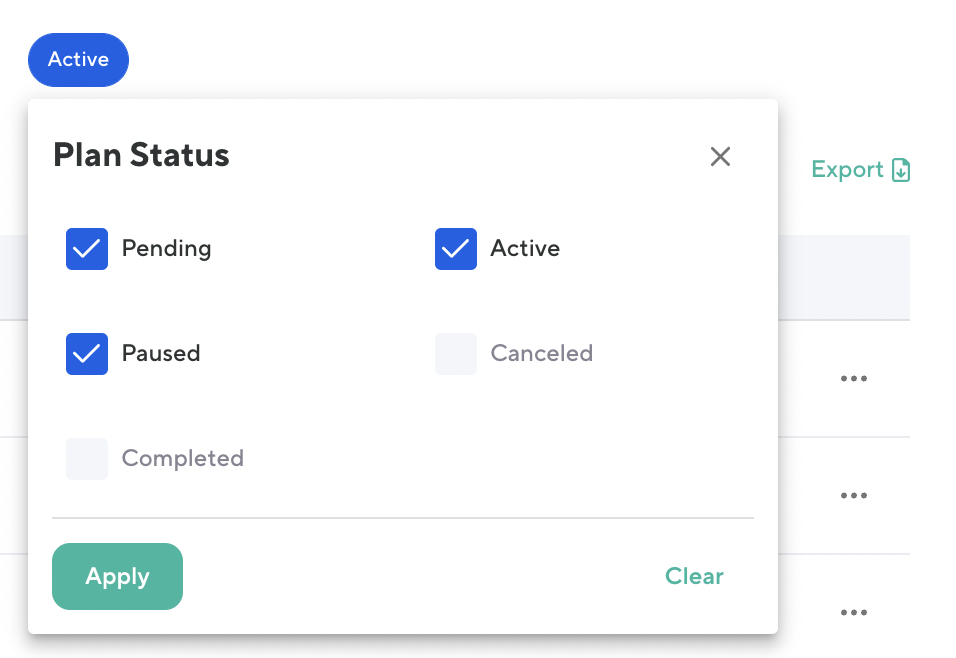Uncheck the Active status checkbox
Viewport: 956px width, 658px height.
(456, 249)
